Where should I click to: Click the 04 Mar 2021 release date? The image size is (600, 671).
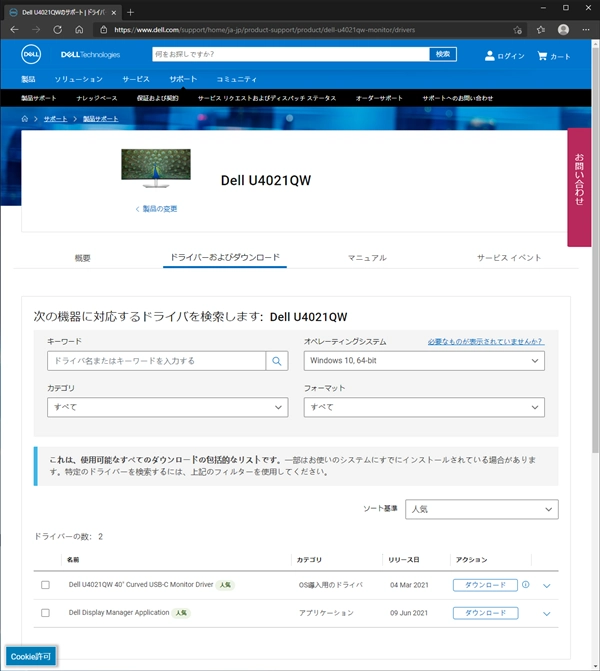pyautogui.click(x=409, y=585)
